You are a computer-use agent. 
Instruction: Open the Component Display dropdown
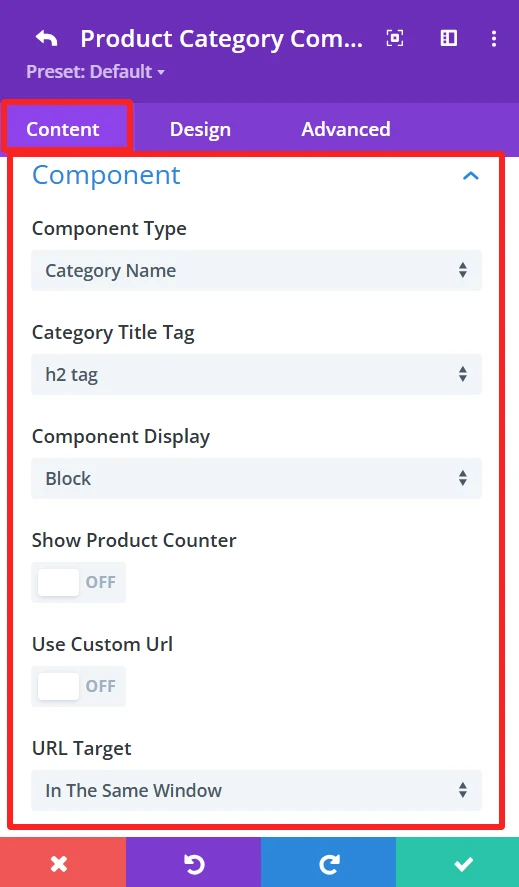(x=256, y=479)
